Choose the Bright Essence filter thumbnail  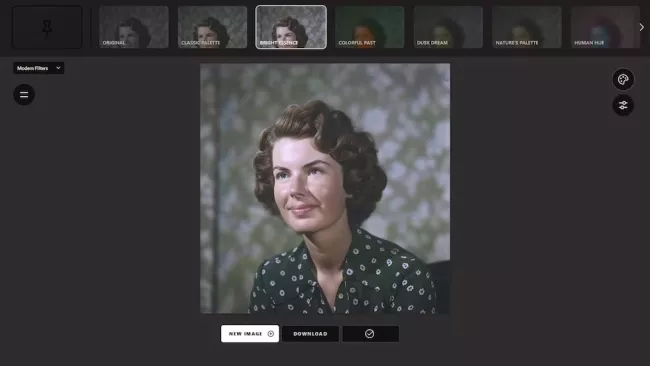click(291, 27)
